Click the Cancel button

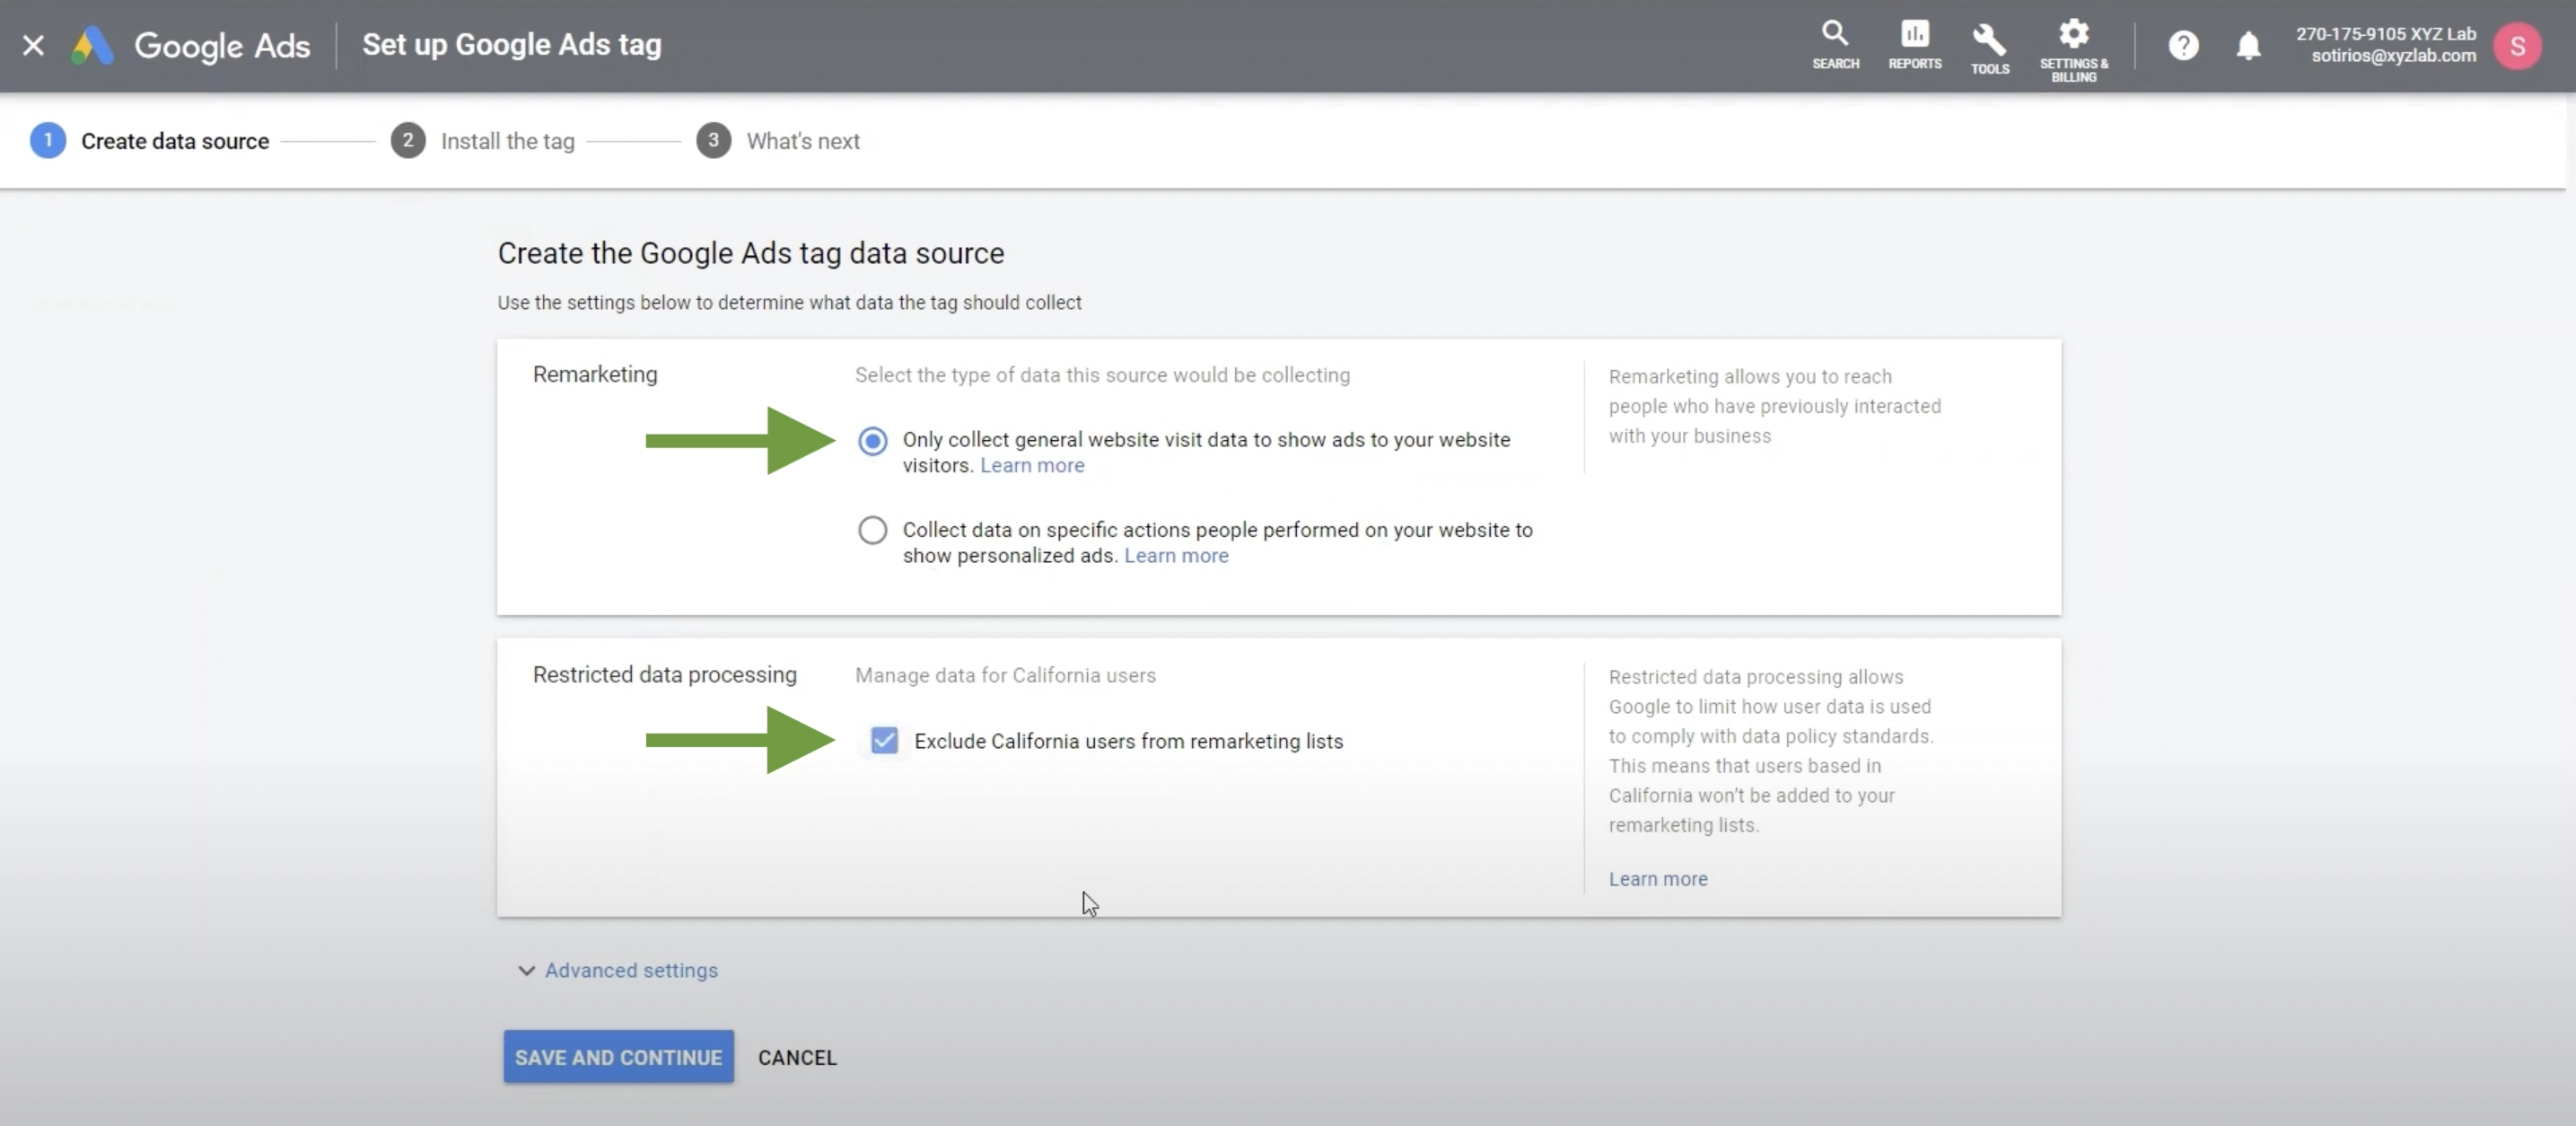[x=797, y=1057]
